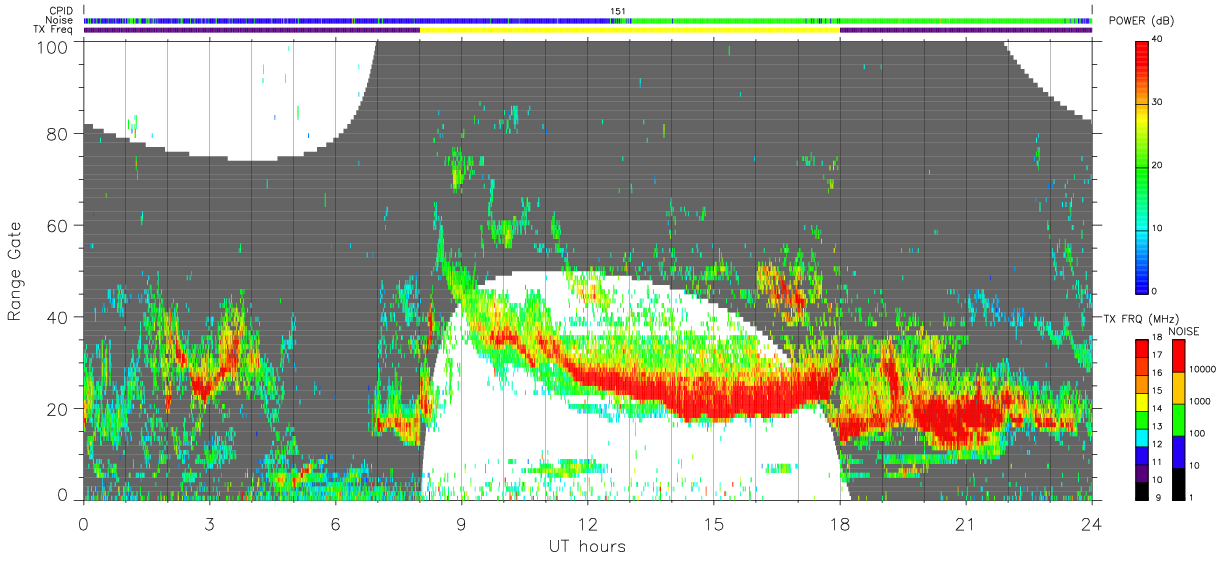1228x567 pixels.
Task: Click the "15" tick on the UT hours axis
Action: point(714,523)
